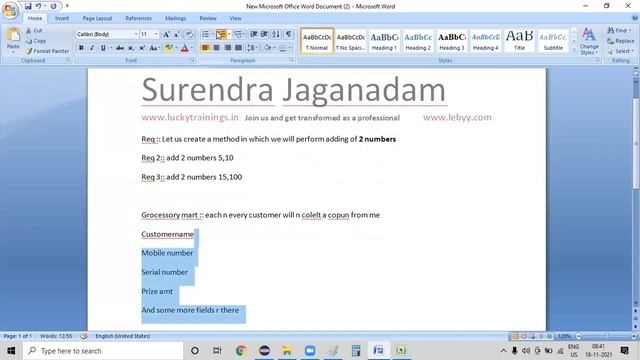The width and height of the screenshot is (640, 360).
Task: Sort selected paragraphs
Action: coord(276,34)
